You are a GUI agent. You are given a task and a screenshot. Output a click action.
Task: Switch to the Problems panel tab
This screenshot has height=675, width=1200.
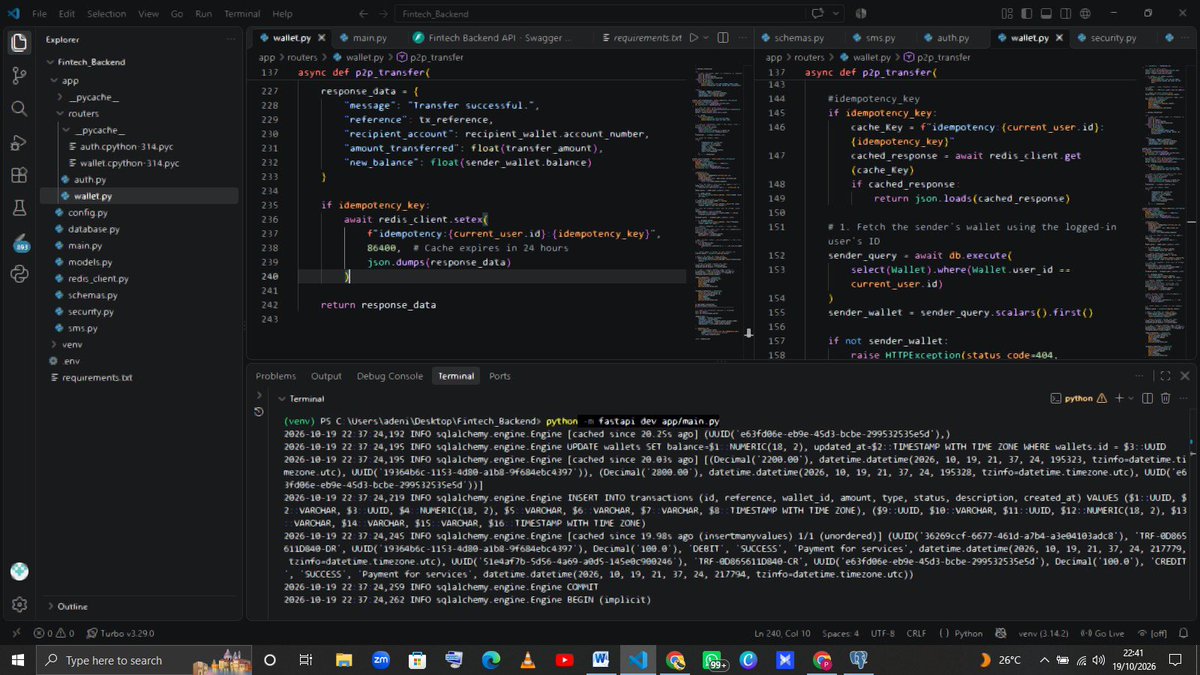(276, 376)
